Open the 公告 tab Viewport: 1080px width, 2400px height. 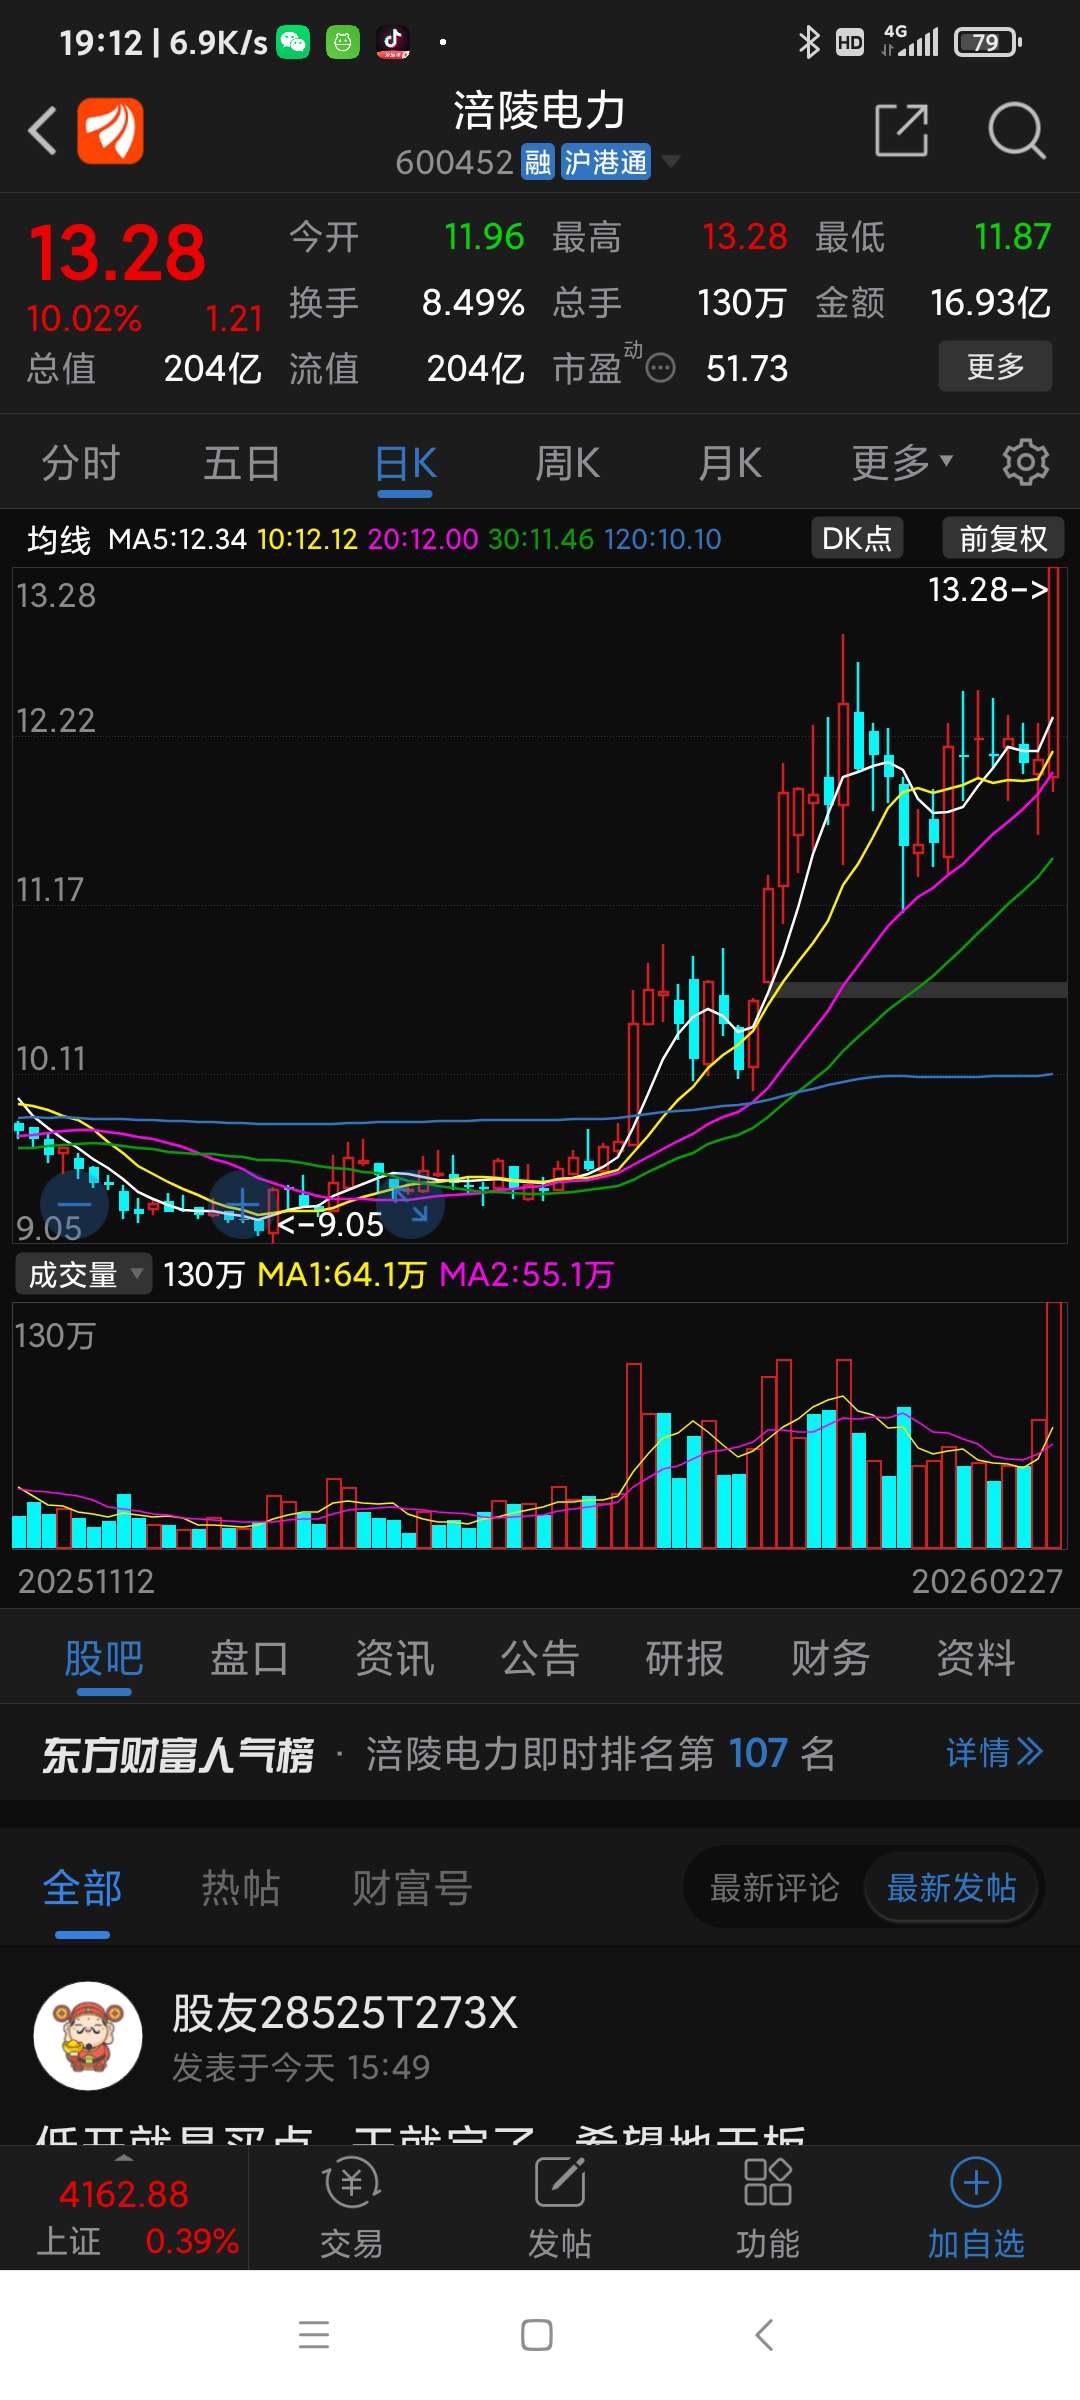[540, 1659]
